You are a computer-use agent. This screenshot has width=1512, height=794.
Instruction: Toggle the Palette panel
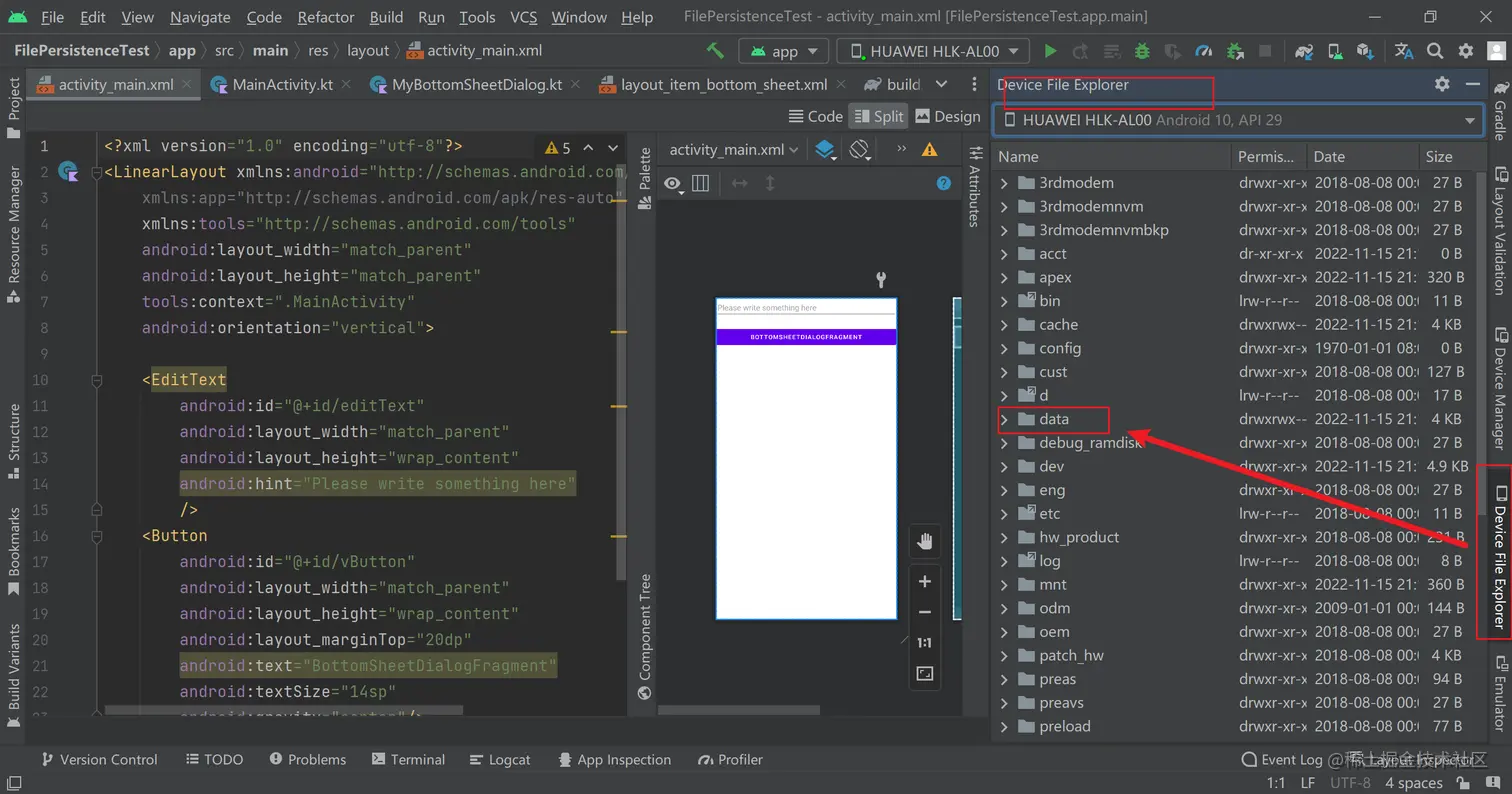click(645, 178)
